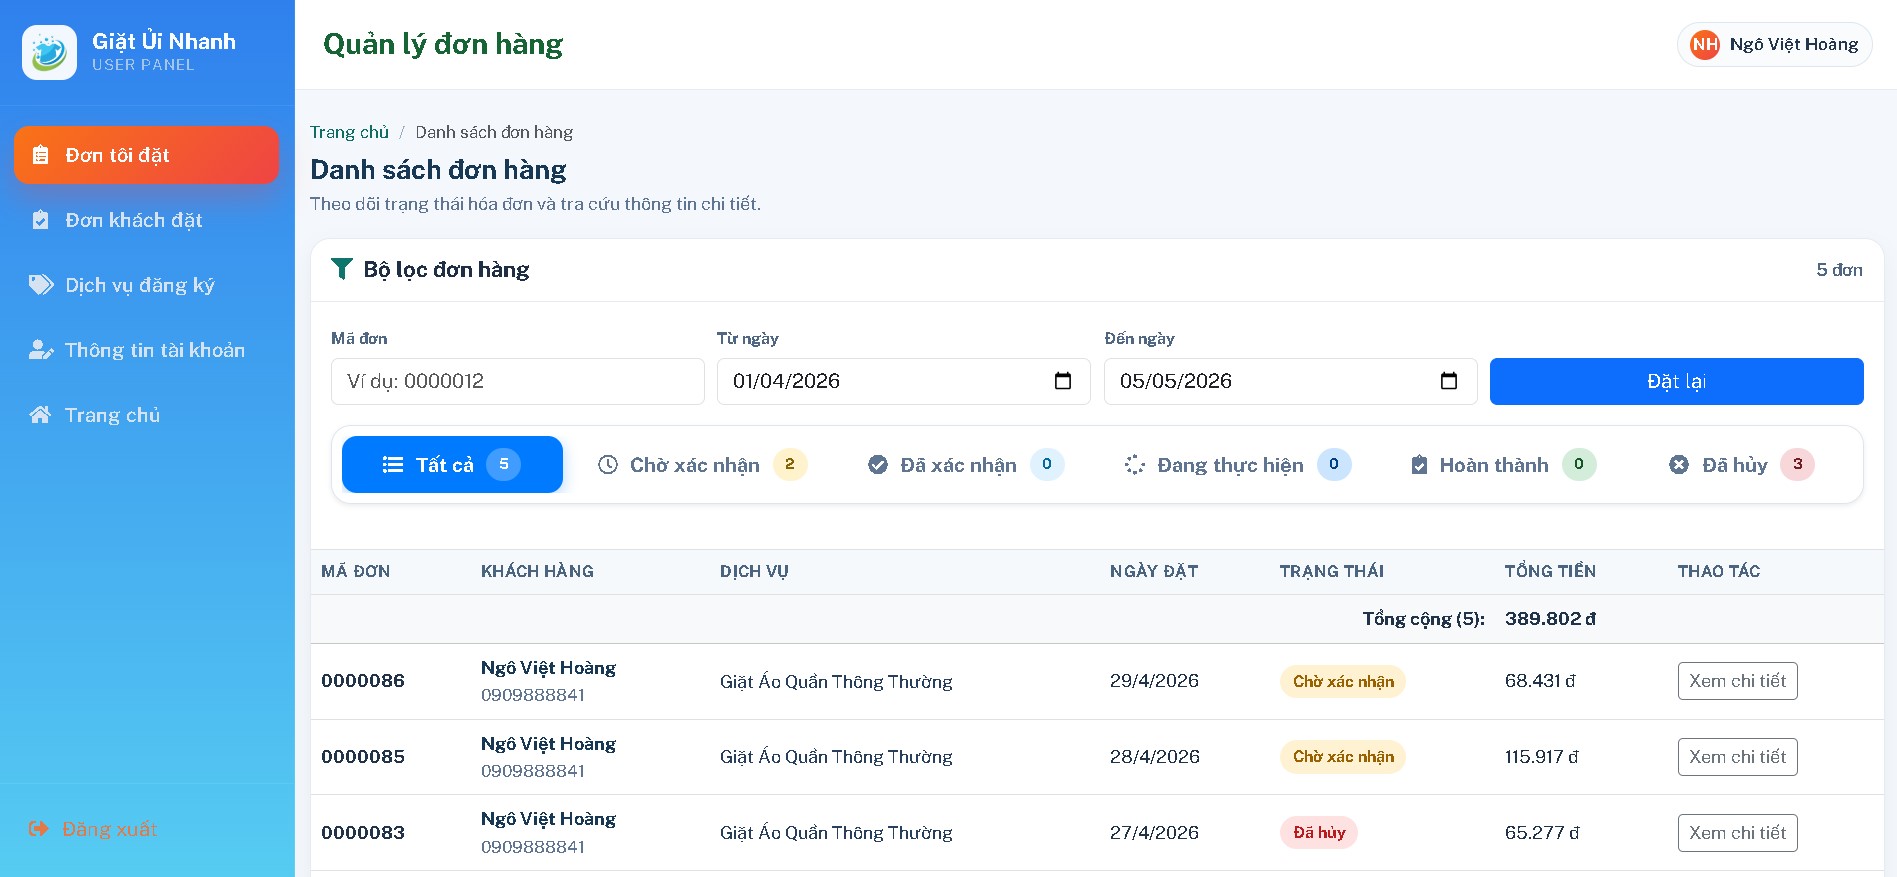Click the clipboard icon beside Đơn tôi đặt

coord(40,155)
